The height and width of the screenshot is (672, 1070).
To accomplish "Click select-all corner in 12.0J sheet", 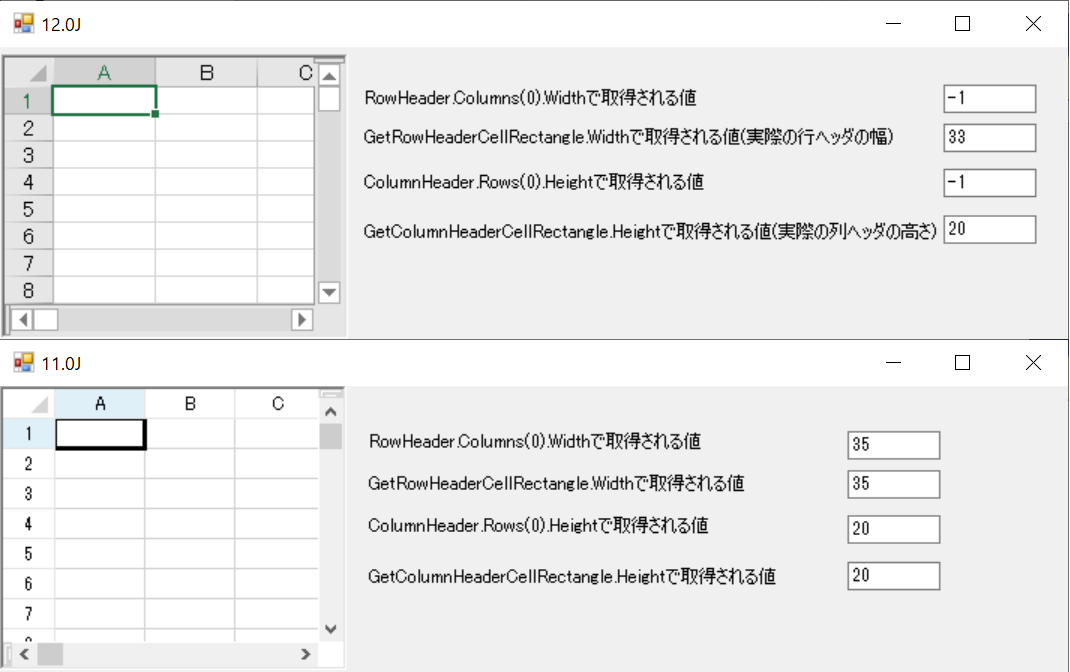I will click(x=29, y=73).
